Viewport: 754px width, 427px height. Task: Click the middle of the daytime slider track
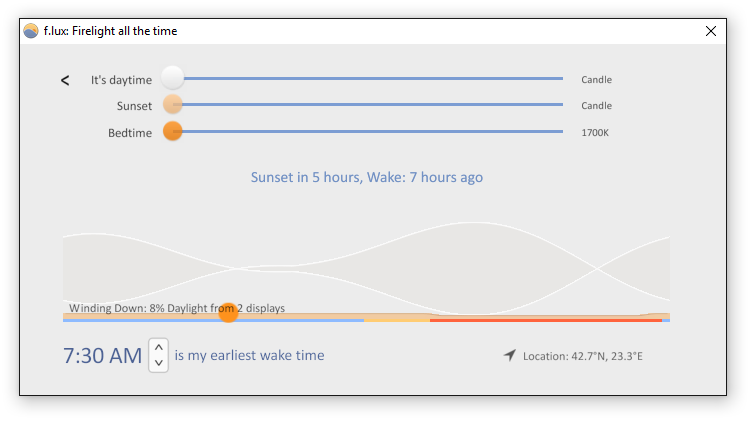click(x=373, y=78)
